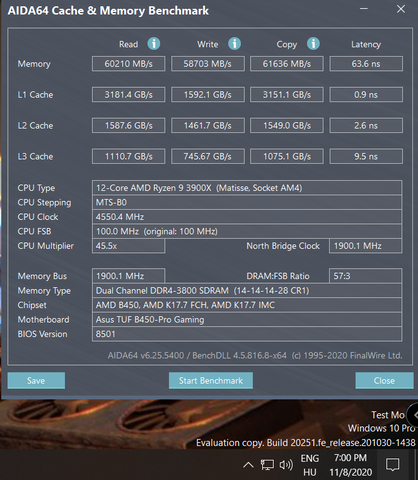This screenshot has height=480, width=418.
Task: Open the Action Center notification icon
Action: point(392,464)
